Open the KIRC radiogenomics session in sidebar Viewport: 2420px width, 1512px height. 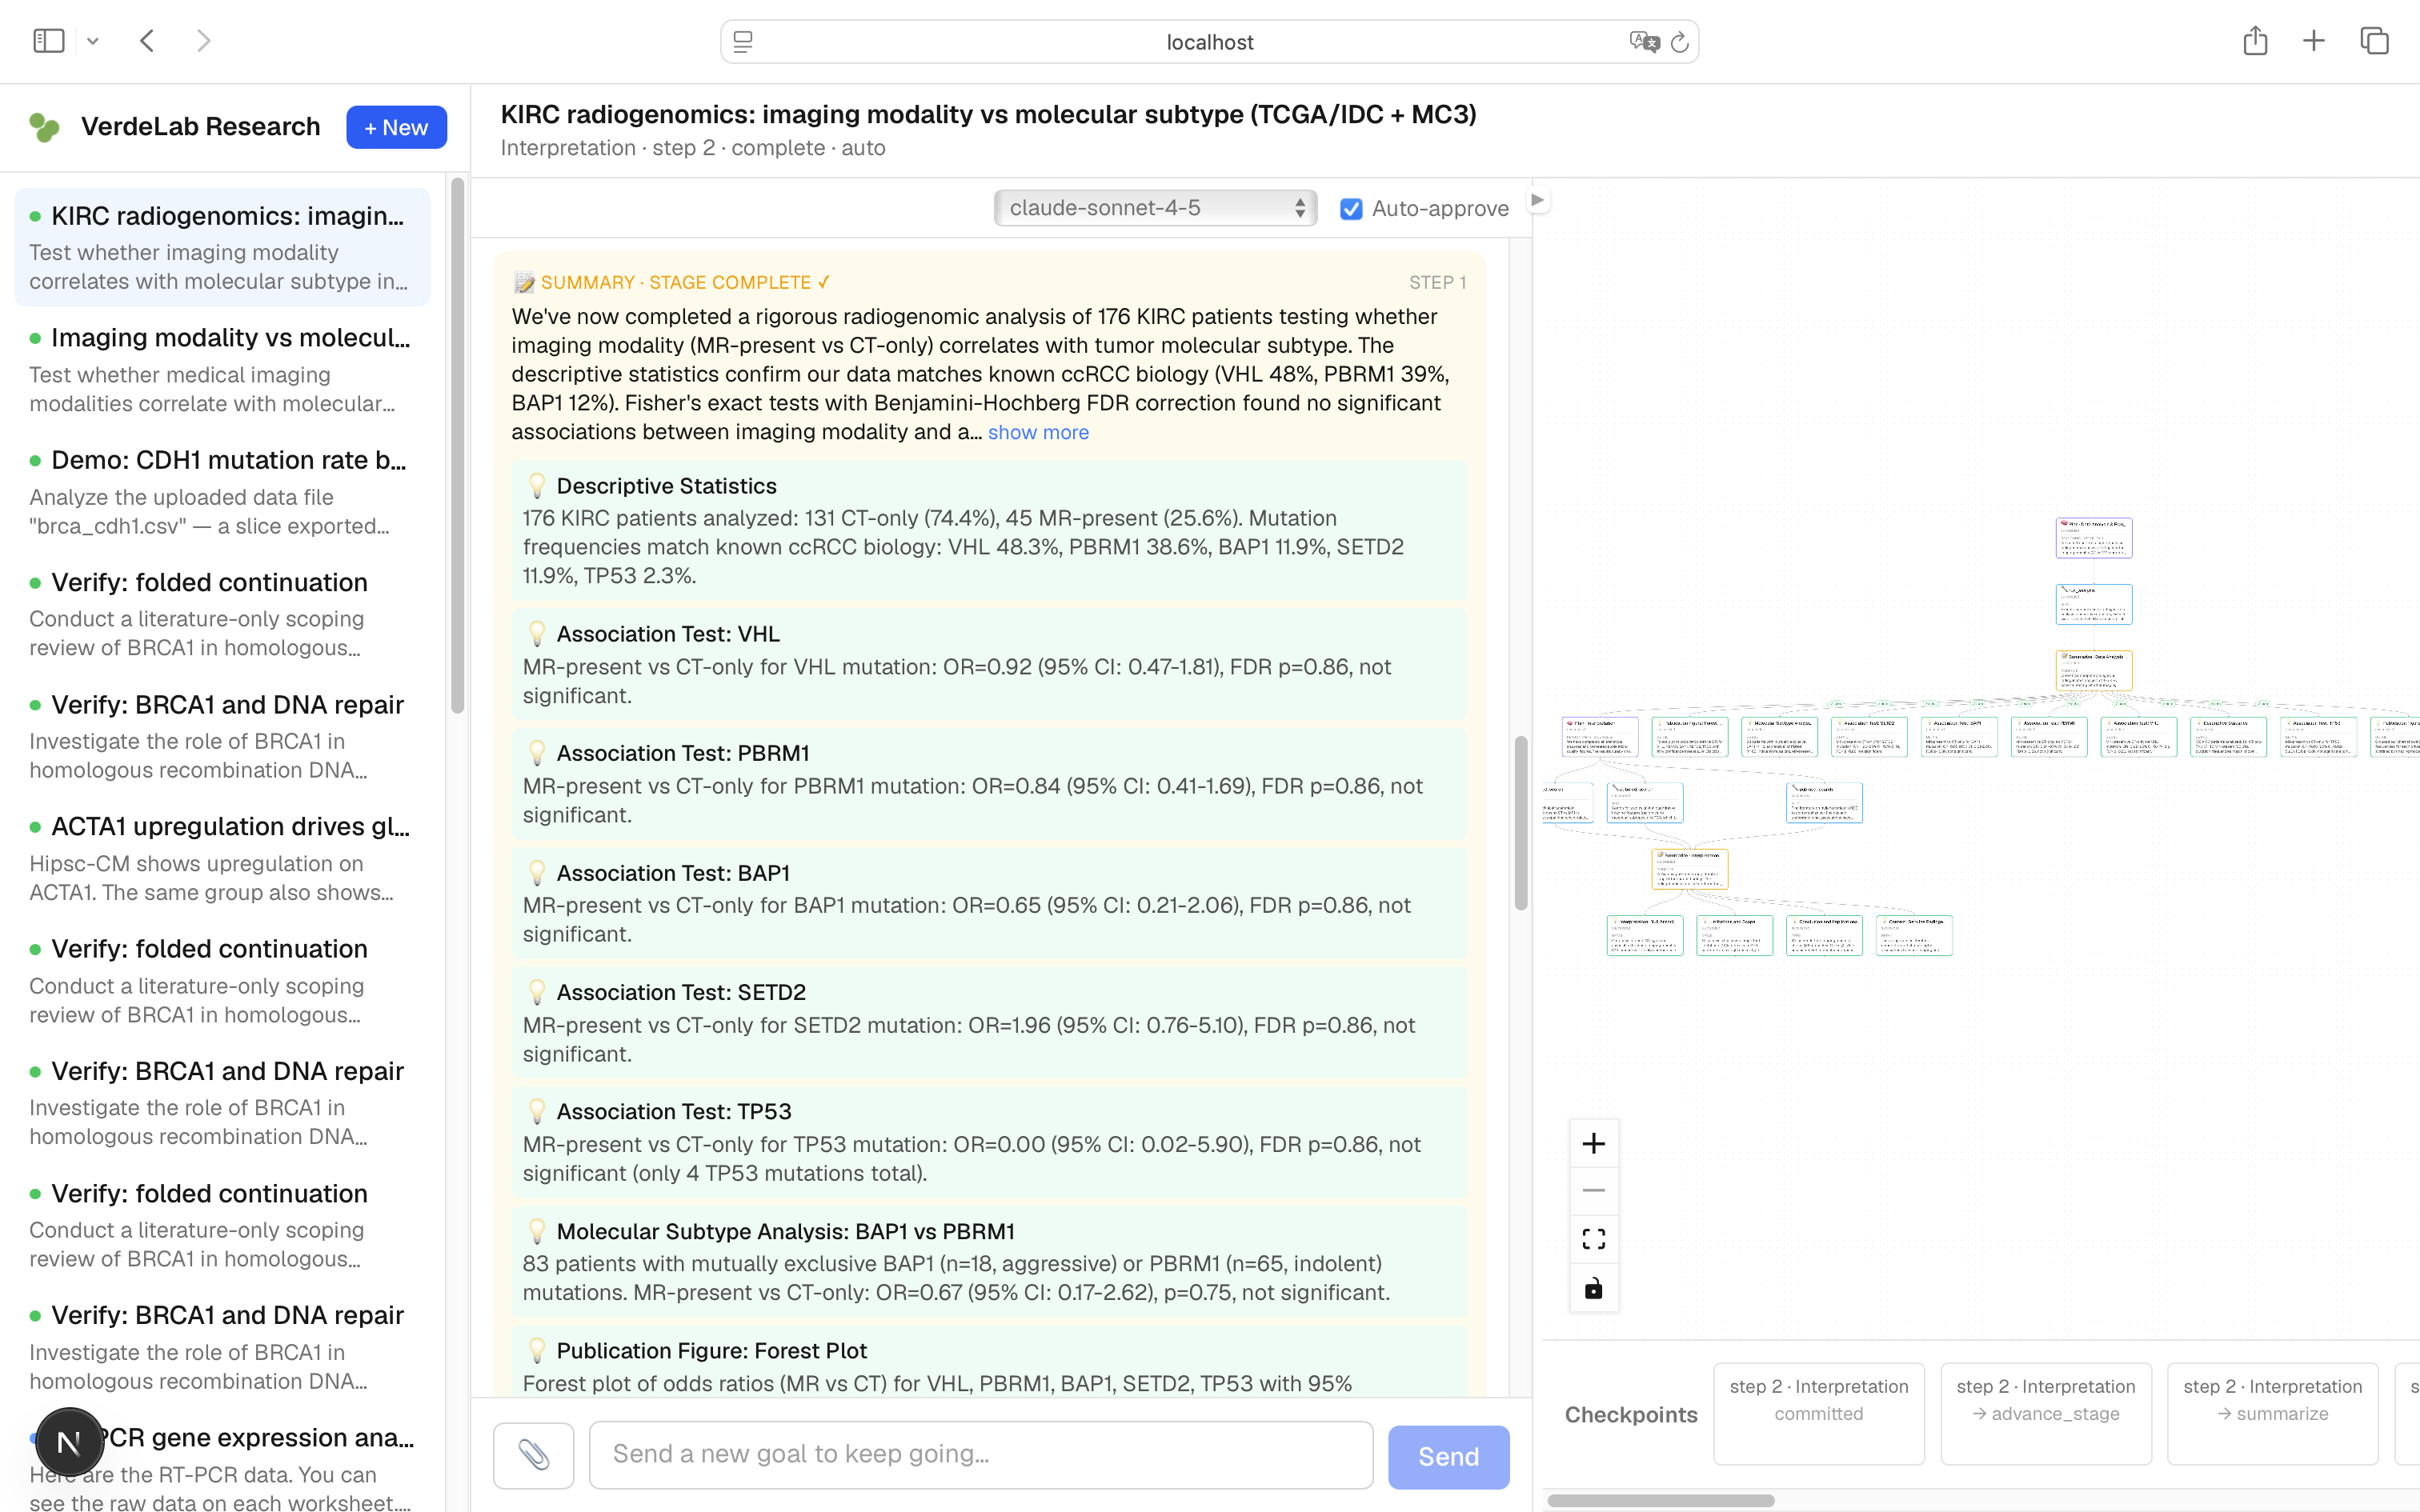point(222,247)
